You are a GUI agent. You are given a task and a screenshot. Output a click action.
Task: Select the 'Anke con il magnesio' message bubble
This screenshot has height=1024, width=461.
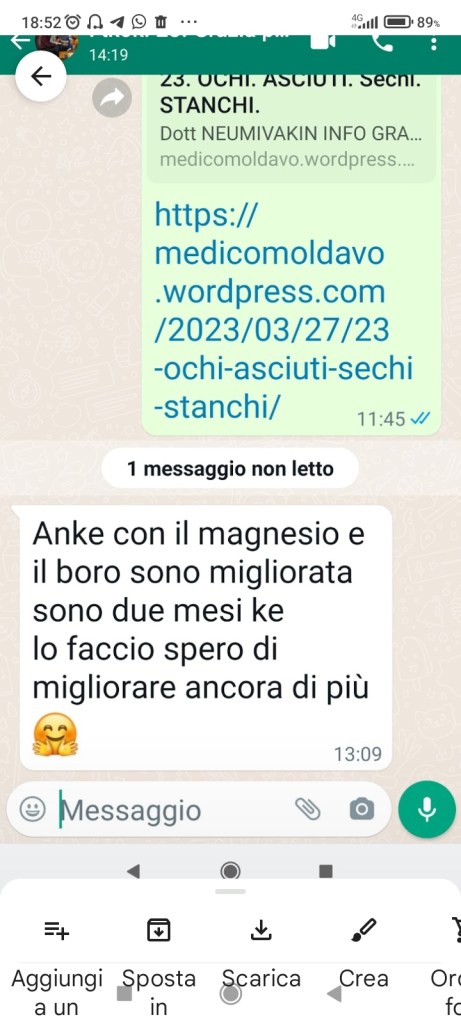tap(206, 638)
